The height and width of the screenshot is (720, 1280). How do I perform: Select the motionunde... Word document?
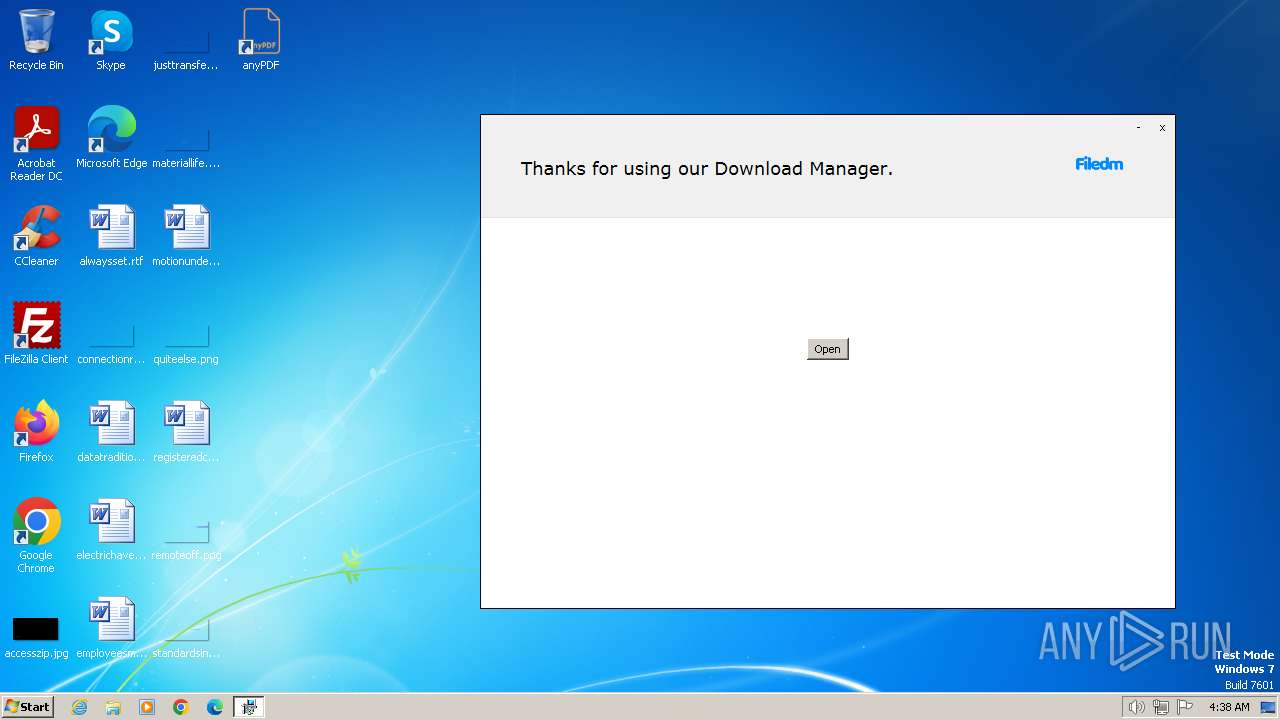[x=186, y=236]
